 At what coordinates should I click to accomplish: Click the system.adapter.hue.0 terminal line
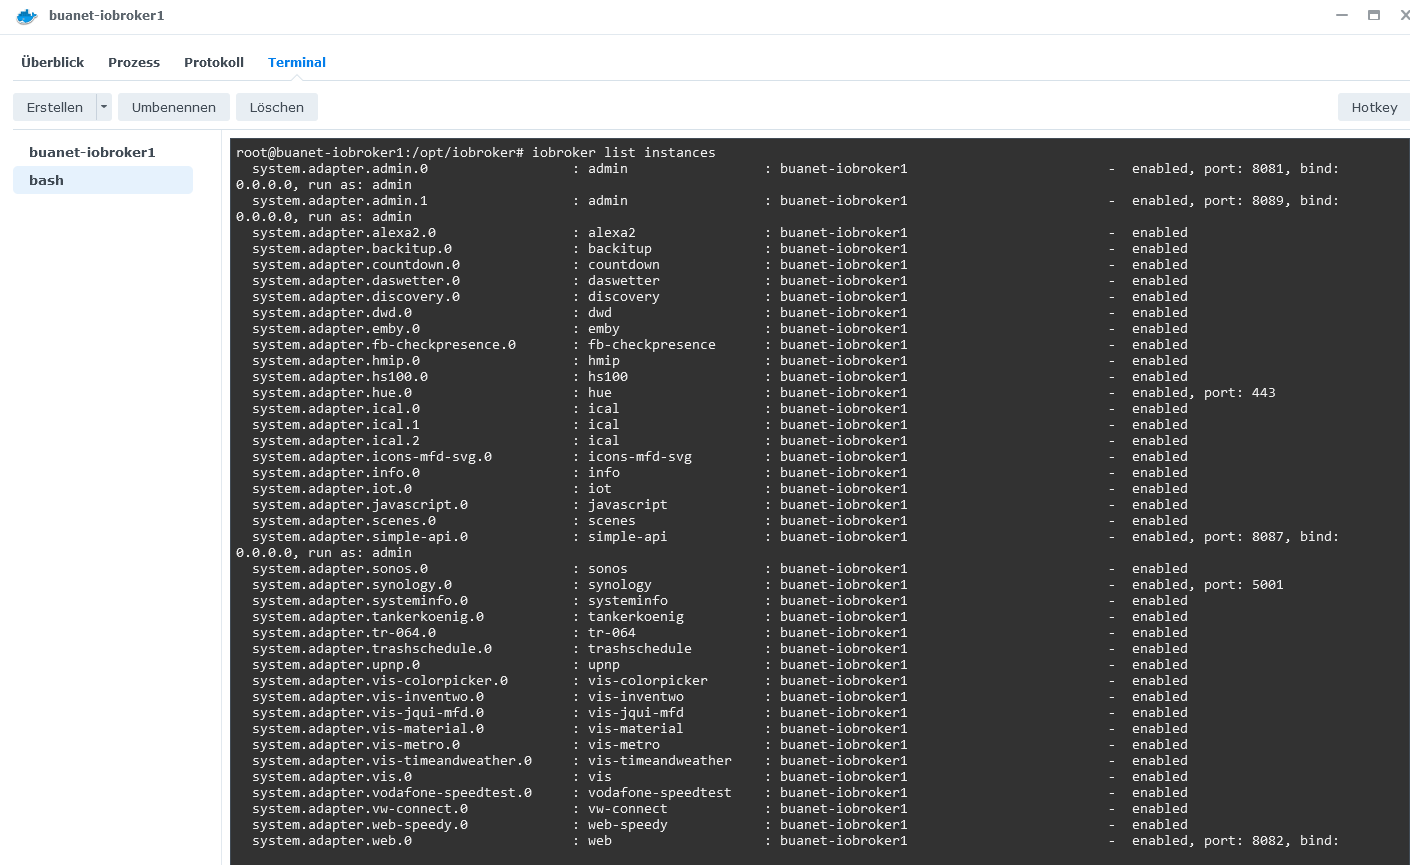pyautogui.click(x=332, y=393)
